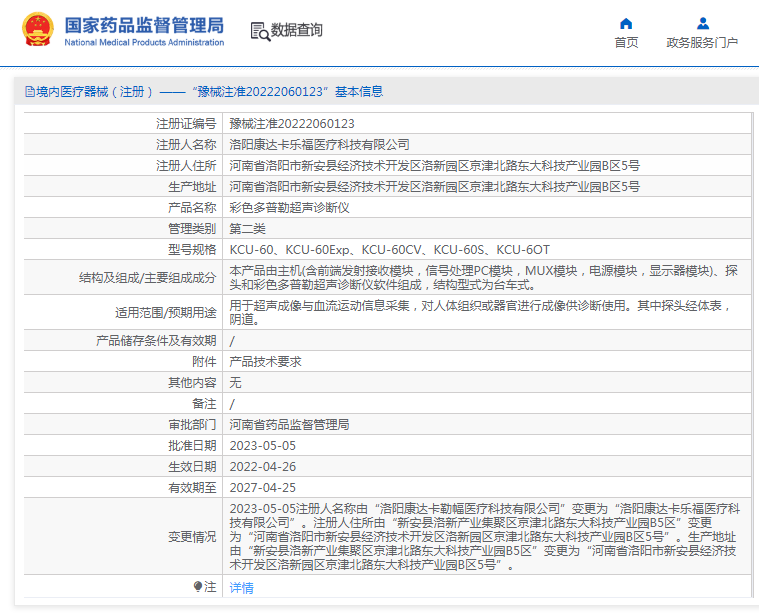Click the document icon before 境内医疗器械
The width and height of the screenshot is (759, 616).
coord(30,91)
